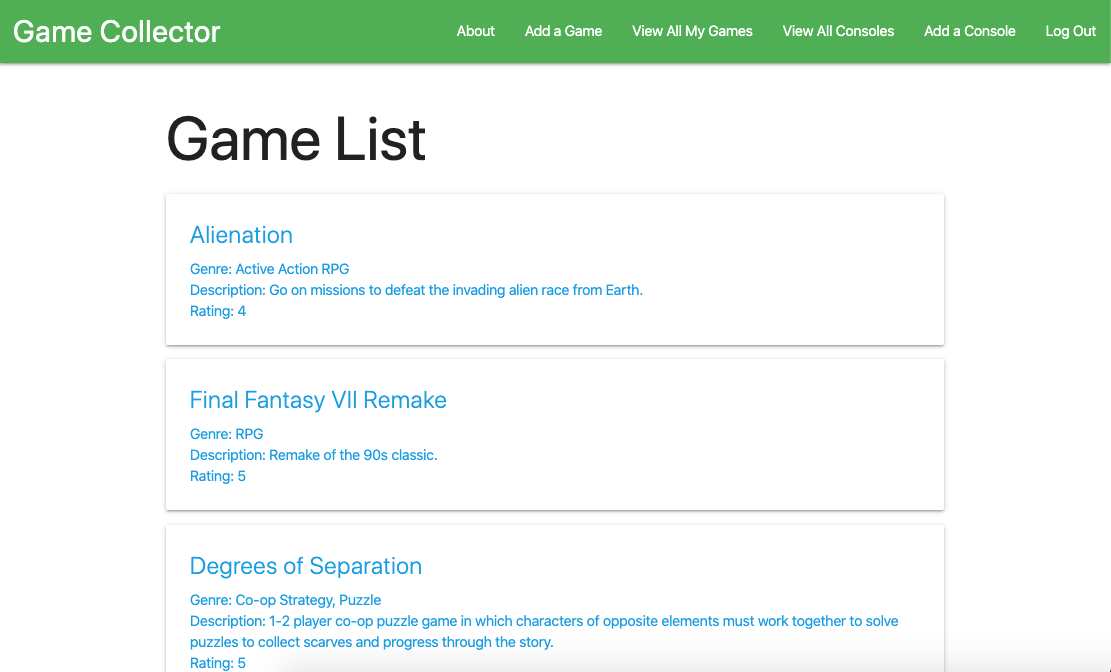
Task: Click Degrees of Separation co-op puzzle description
Action: point(544,632)
